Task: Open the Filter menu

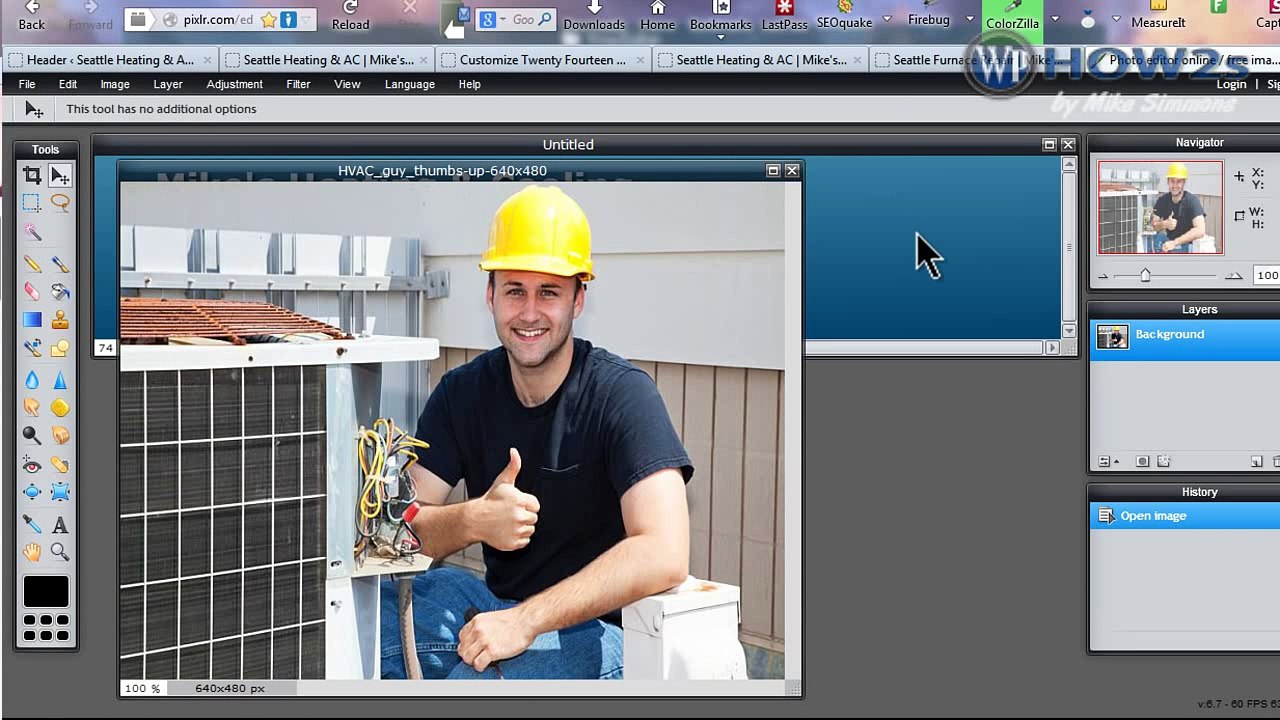Action: (298, 84)
